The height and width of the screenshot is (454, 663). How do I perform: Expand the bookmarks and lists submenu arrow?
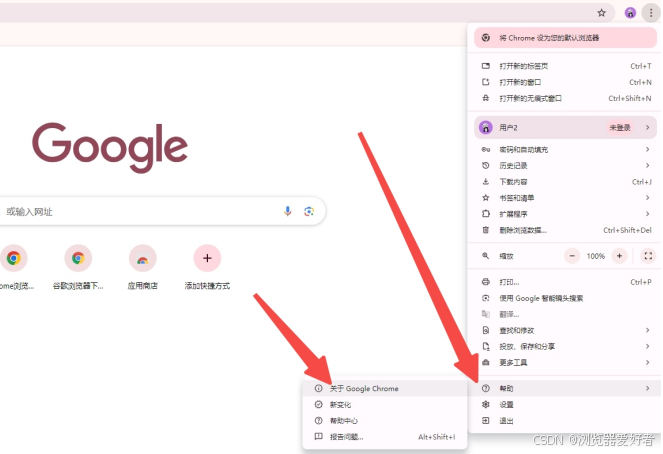tap(647, 197)
